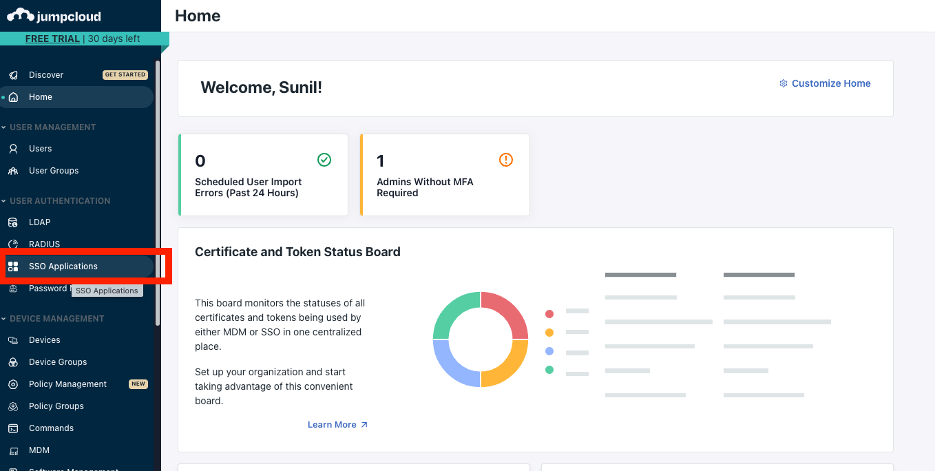Select the SSO Applications grid icon
Viewport: 936px width, 472px height.
(13, 266)
